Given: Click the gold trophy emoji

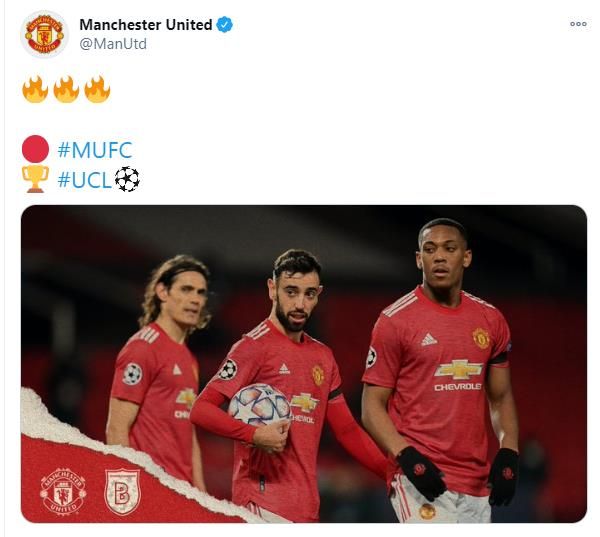Looking at the screenshot, I should [x=35, y=179].
